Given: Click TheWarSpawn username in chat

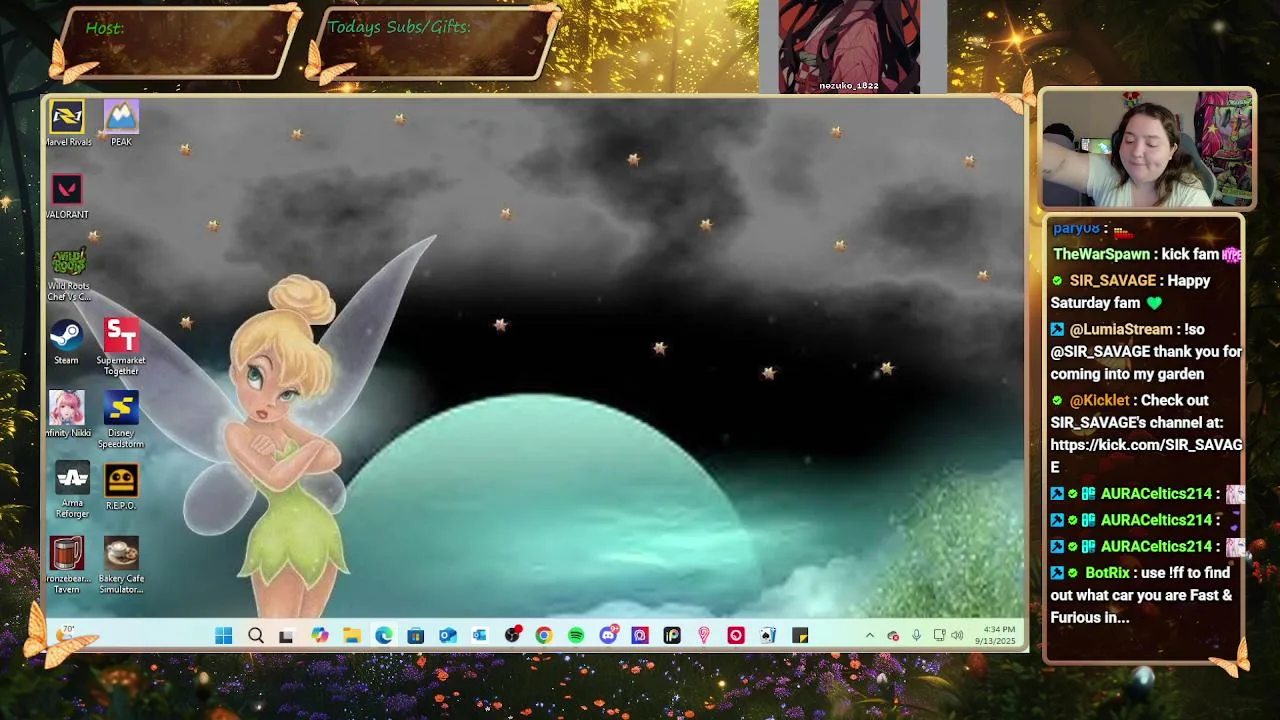Looking at the screenshot, I should pos(1101,254).
